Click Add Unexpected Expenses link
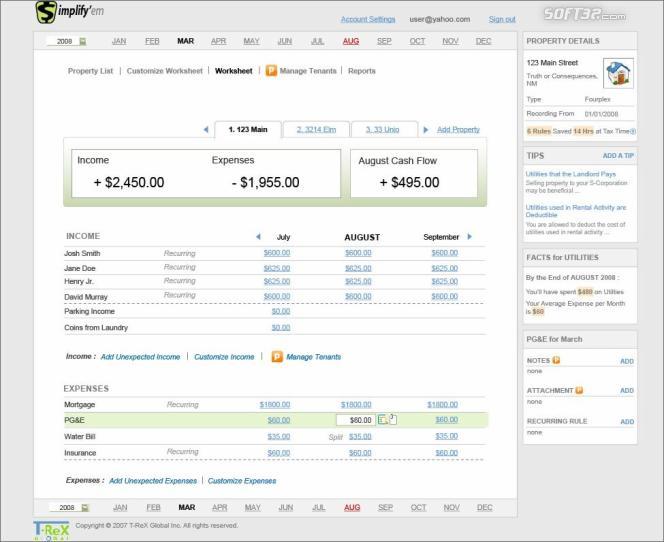Image resolution: width=664 pixels, height=542 pixels. coord(153,481)
